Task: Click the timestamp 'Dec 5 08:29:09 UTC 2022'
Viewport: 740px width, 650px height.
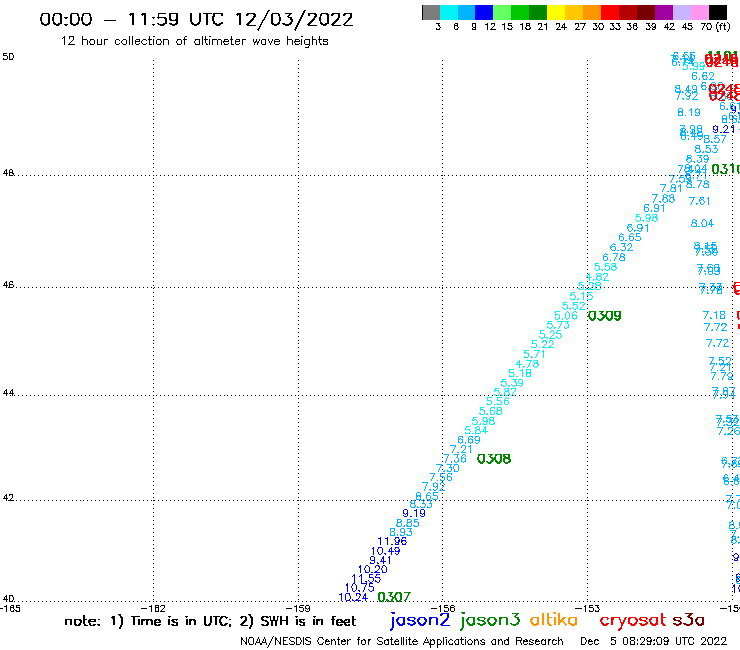Action: pos(654,642)
